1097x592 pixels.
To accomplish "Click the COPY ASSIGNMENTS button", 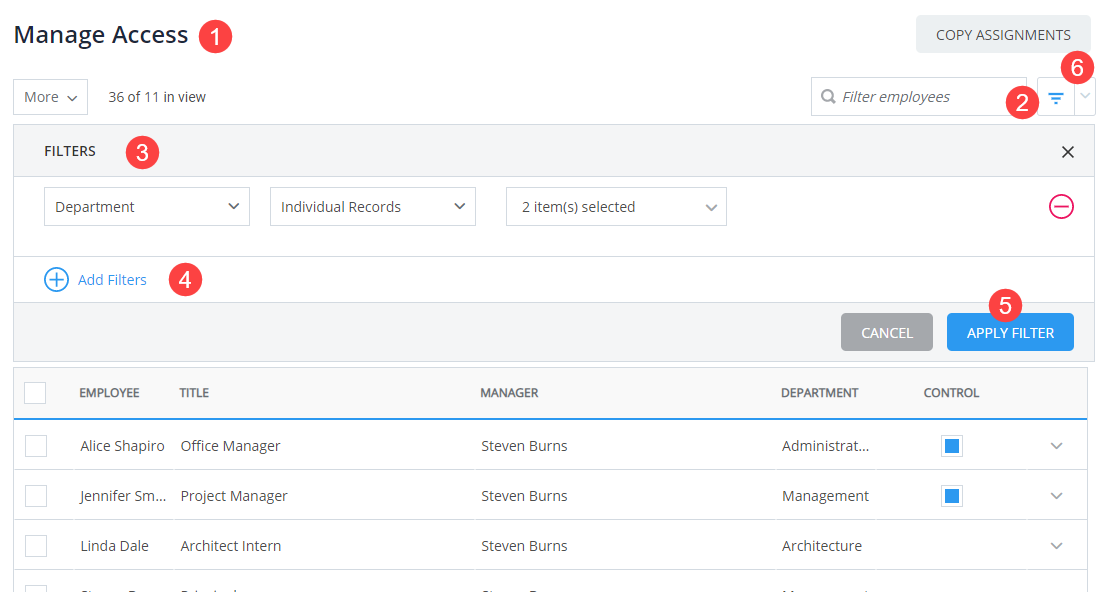I will click(x=1002, y=33).
